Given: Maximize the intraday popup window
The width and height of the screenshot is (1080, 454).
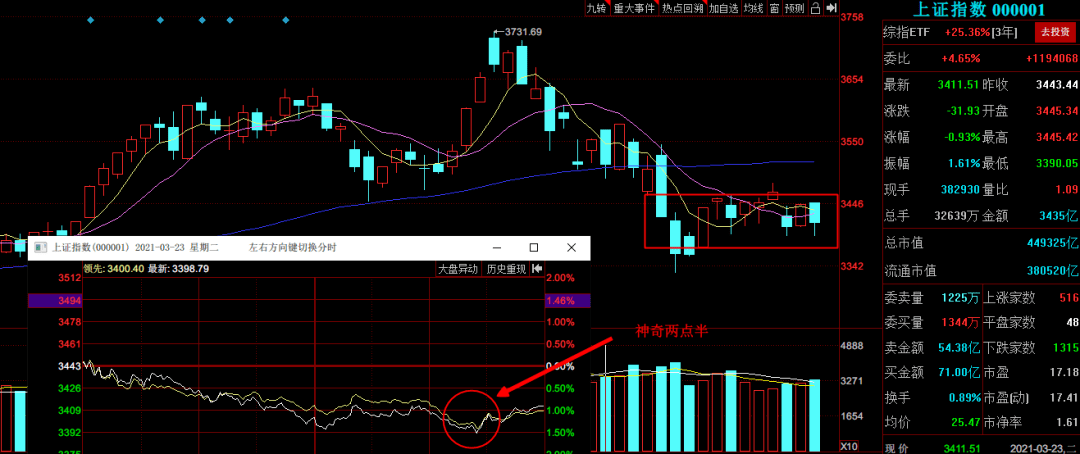Looking at the screenshot, I should [x=534, y=247].
